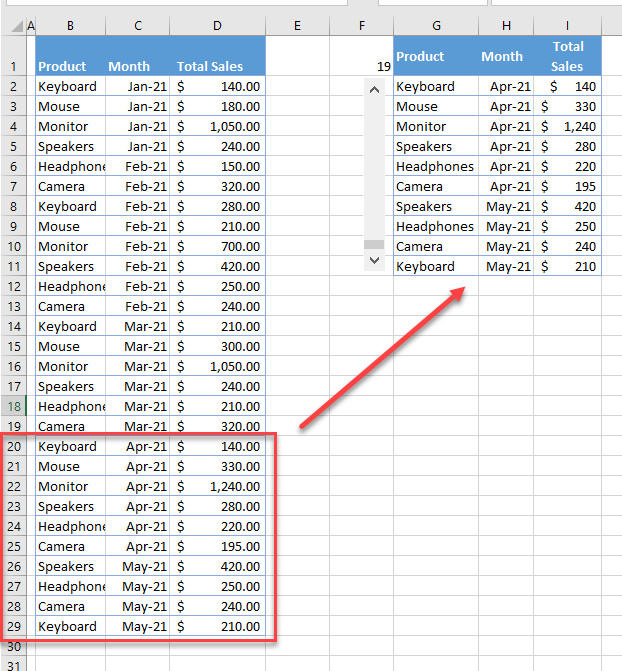Select the Apr-21 cell in row 20
Screen dimensions: 622x671
138,446
